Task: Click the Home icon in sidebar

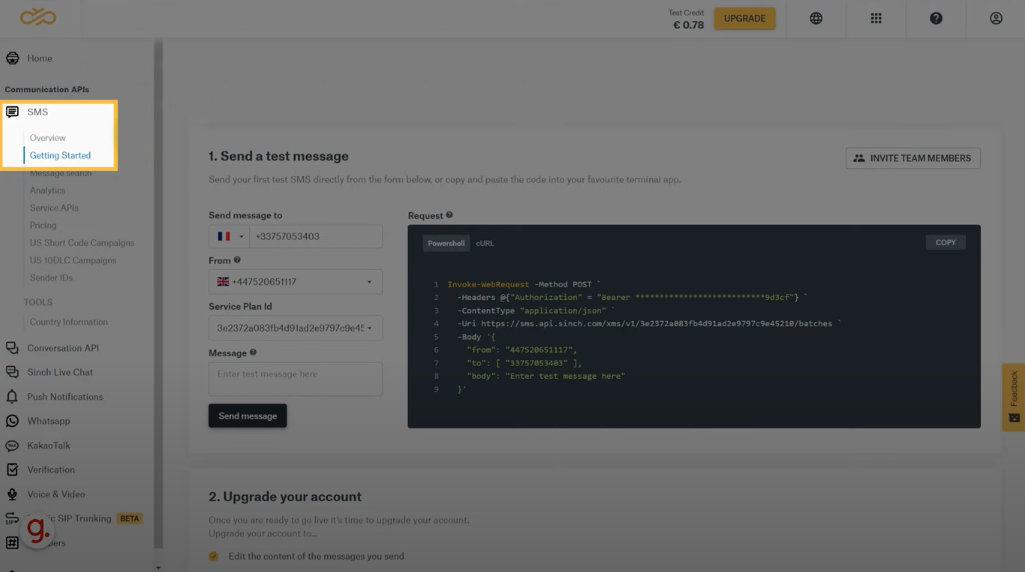Action: click(x=12, y=58)
